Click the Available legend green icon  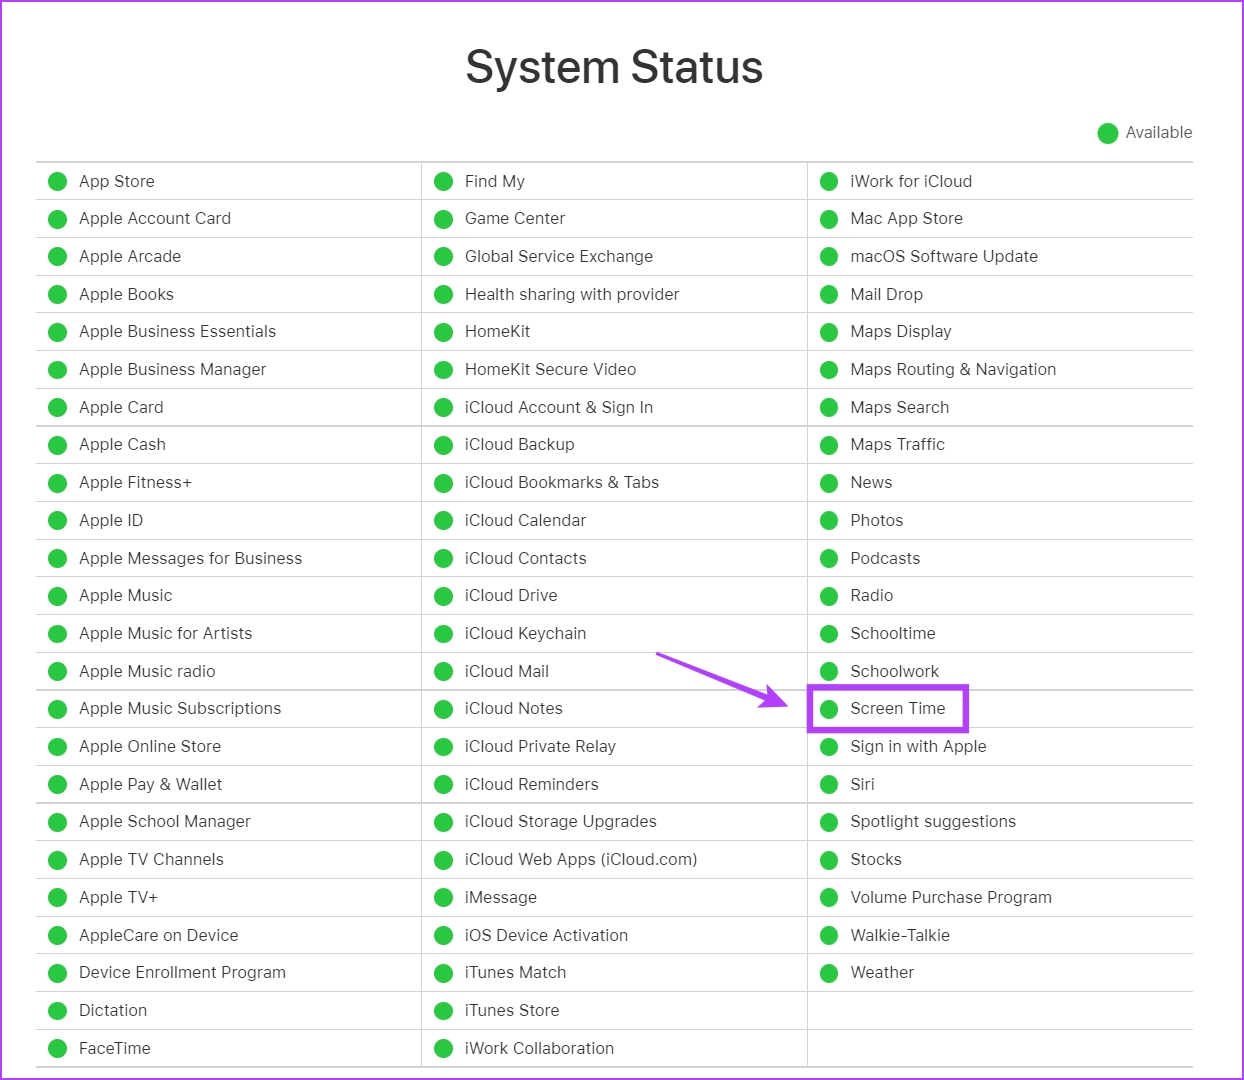click(x=1107, y=133)
